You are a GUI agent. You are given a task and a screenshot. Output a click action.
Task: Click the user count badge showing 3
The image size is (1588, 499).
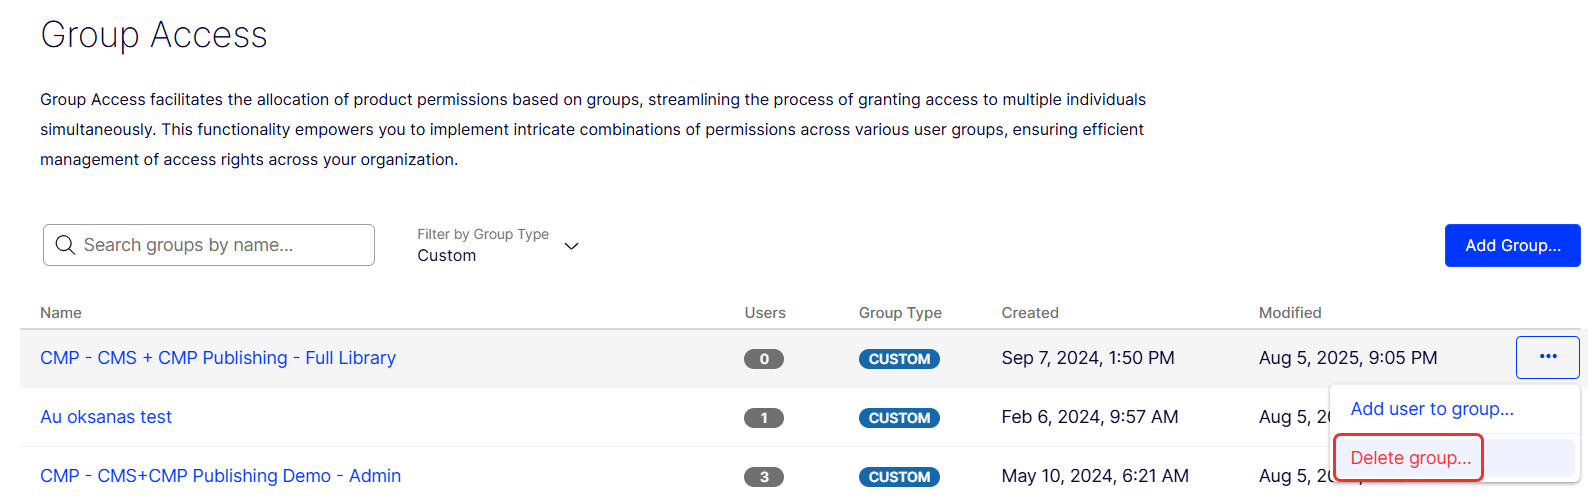(763, 477)
